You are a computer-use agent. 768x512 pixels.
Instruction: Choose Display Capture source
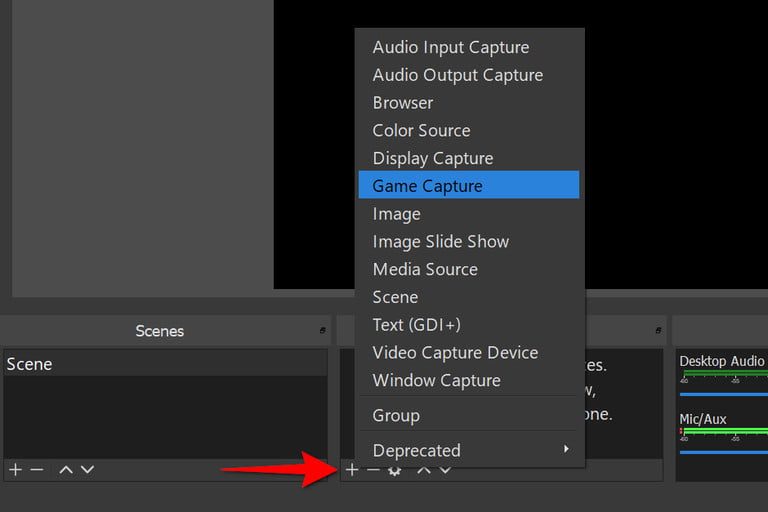[468, 158]
